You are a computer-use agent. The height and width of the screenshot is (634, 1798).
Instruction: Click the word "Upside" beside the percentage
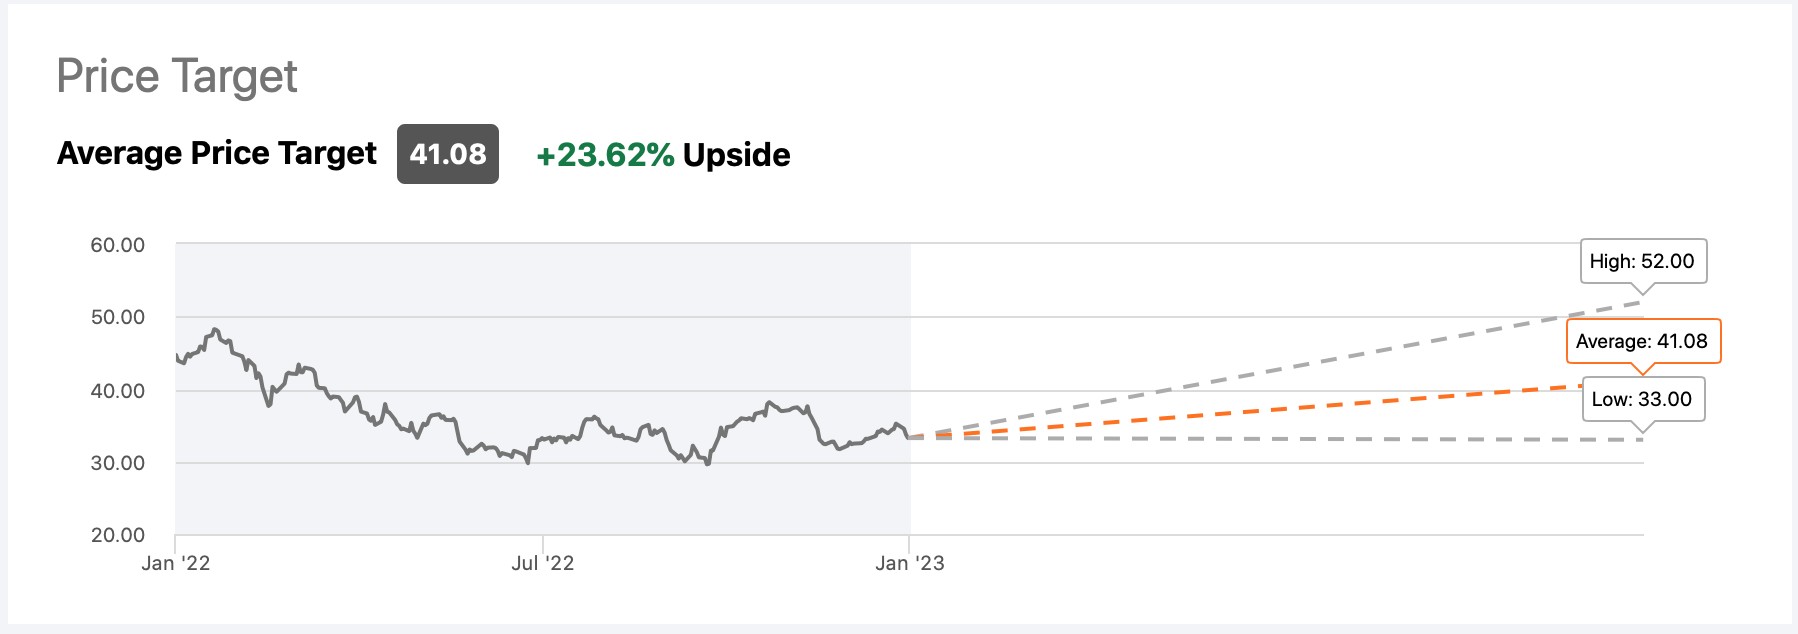[737, 155]
